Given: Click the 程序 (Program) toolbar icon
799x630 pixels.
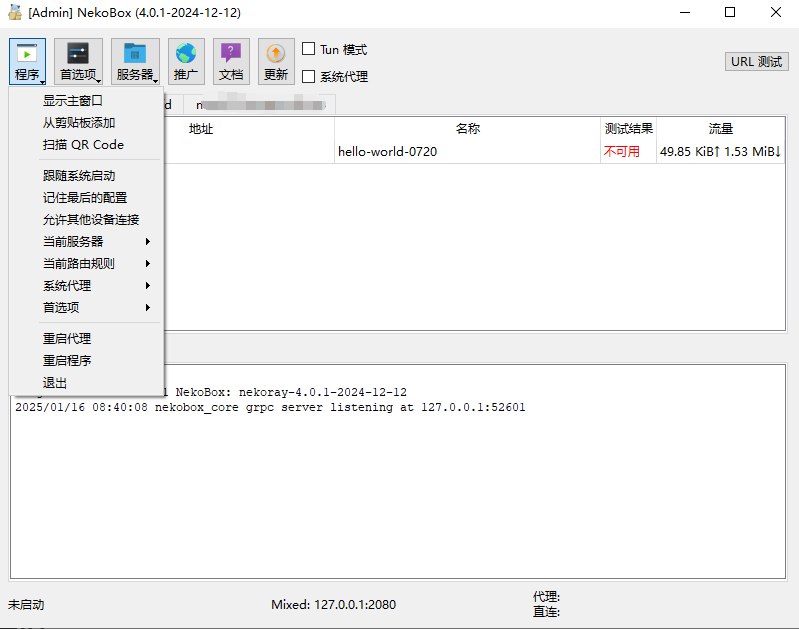Looking at the screenshot, I should click(x=27, y=61).
